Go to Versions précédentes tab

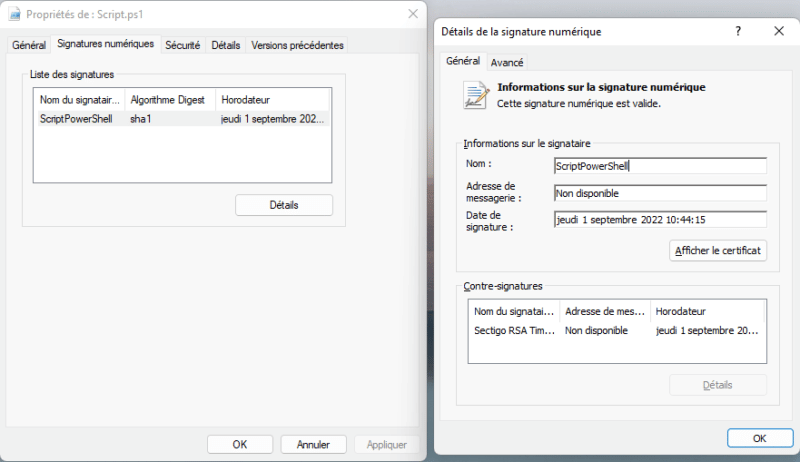(297, 45)
